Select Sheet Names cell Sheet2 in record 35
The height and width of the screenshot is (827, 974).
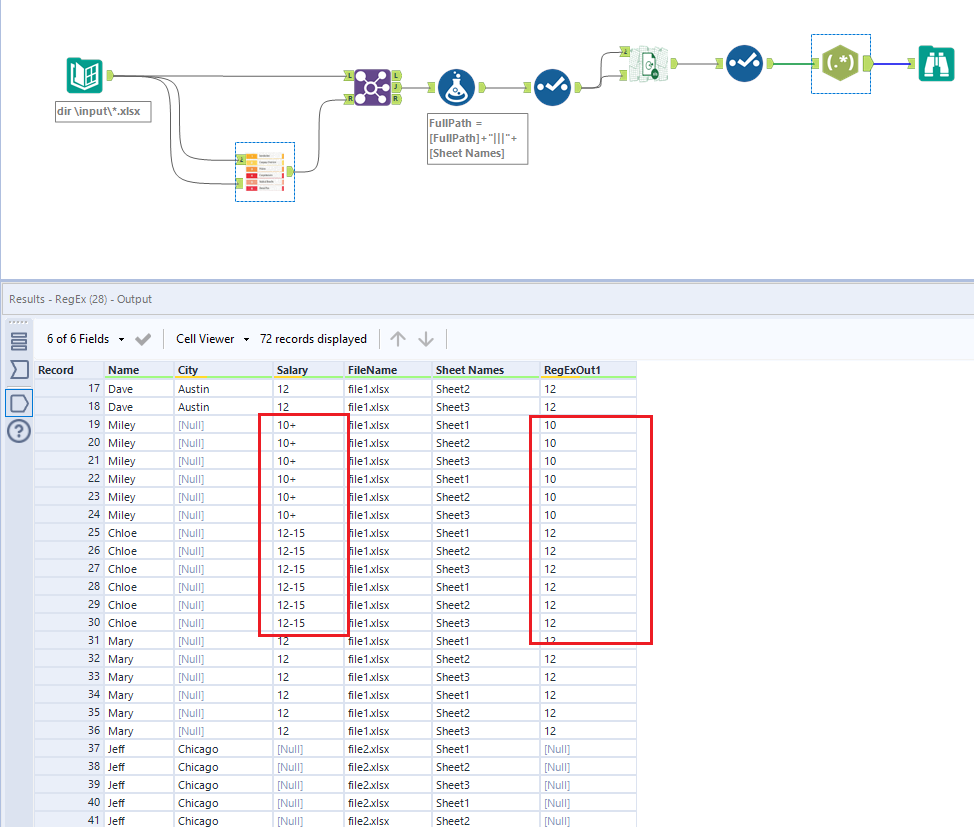tap(486, 713)
